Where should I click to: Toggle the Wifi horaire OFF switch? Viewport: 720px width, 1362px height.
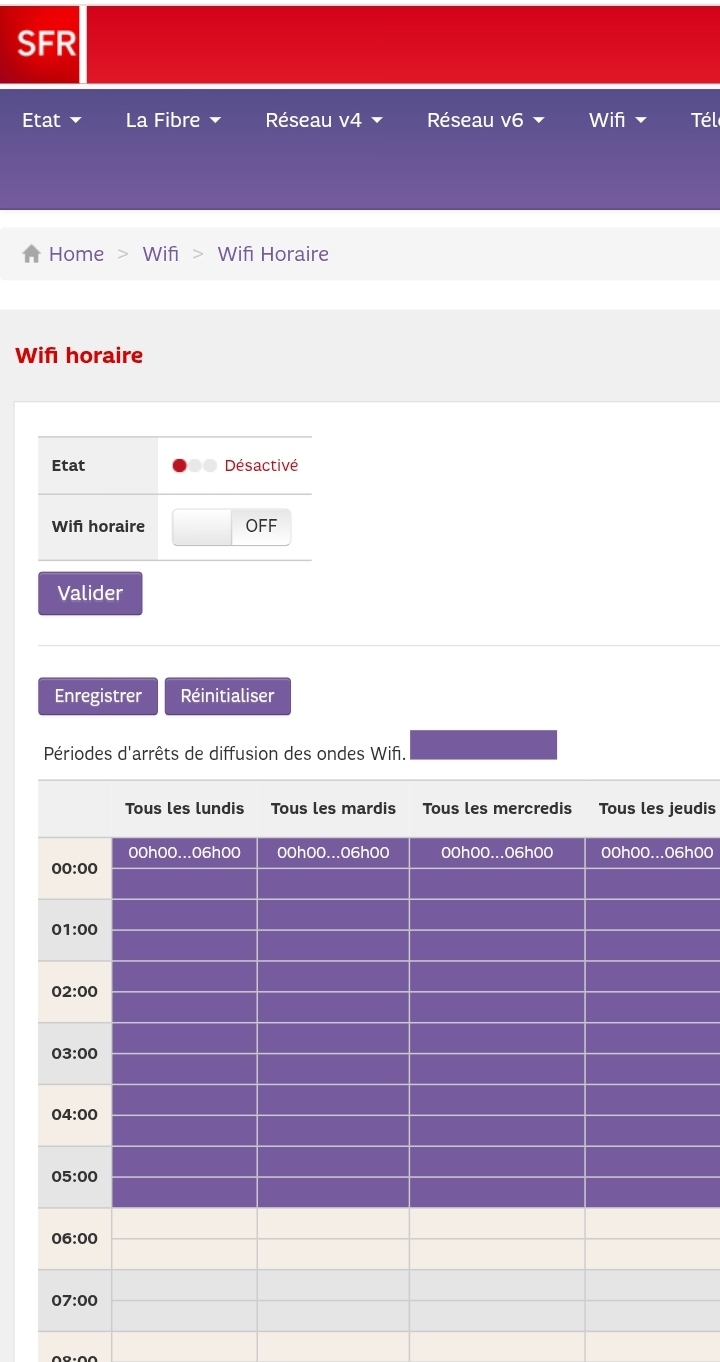231,526
